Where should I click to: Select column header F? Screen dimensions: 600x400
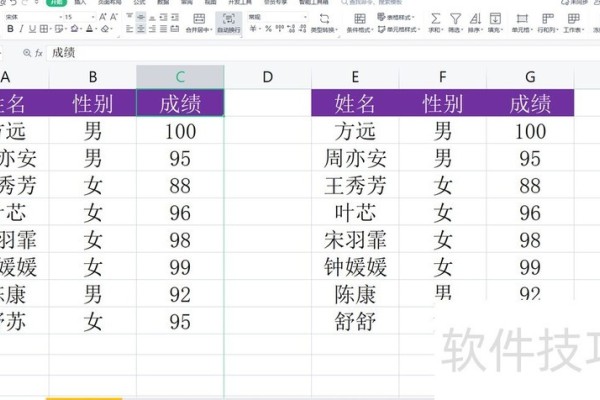click(442, 77)
